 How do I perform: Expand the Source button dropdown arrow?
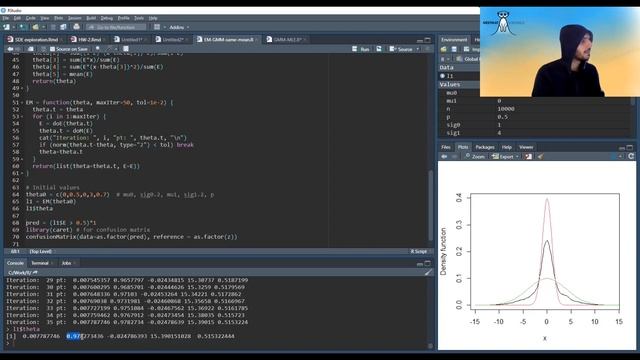point(418,49)
